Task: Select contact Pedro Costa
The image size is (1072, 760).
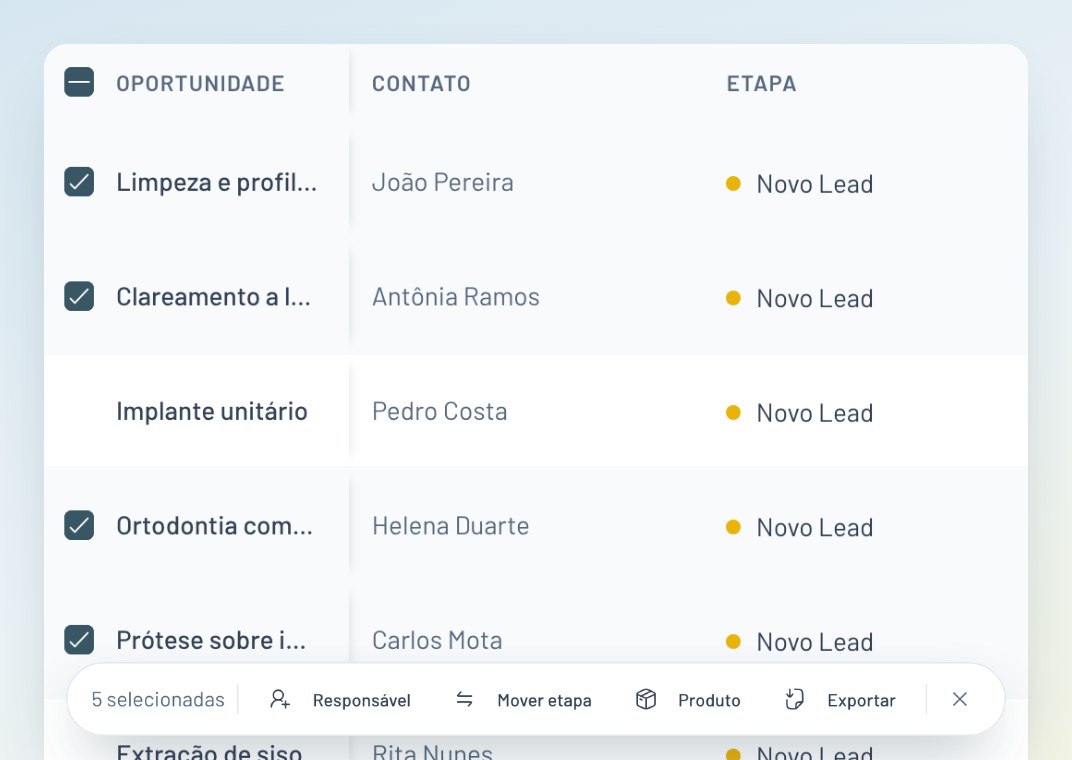Action: (x=440, y=411)
